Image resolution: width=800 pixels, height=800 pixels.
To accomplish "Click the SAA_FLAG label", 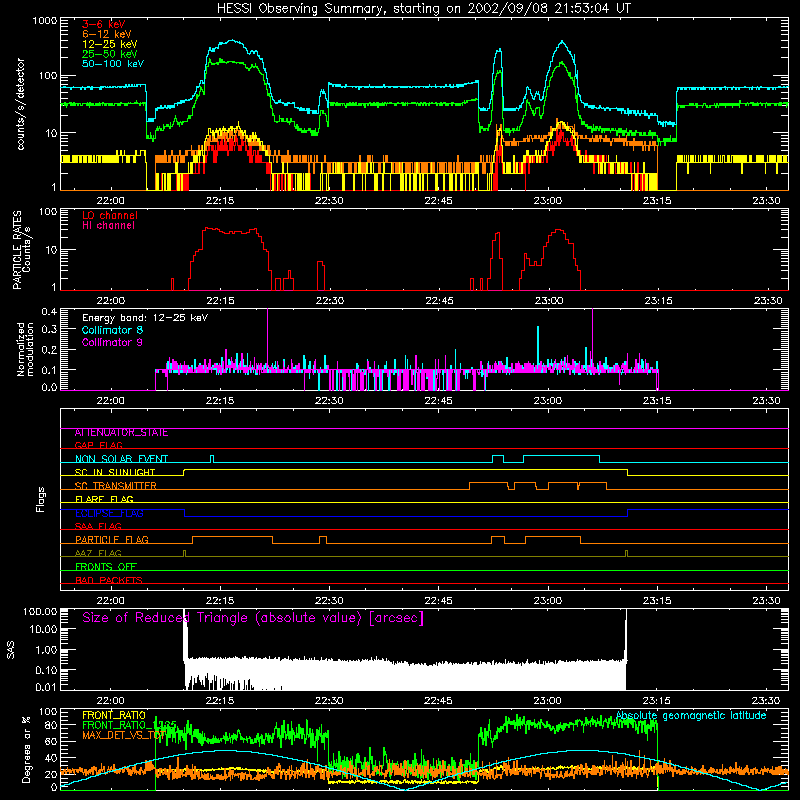I will pyautogui.click(x=98, y=526).
